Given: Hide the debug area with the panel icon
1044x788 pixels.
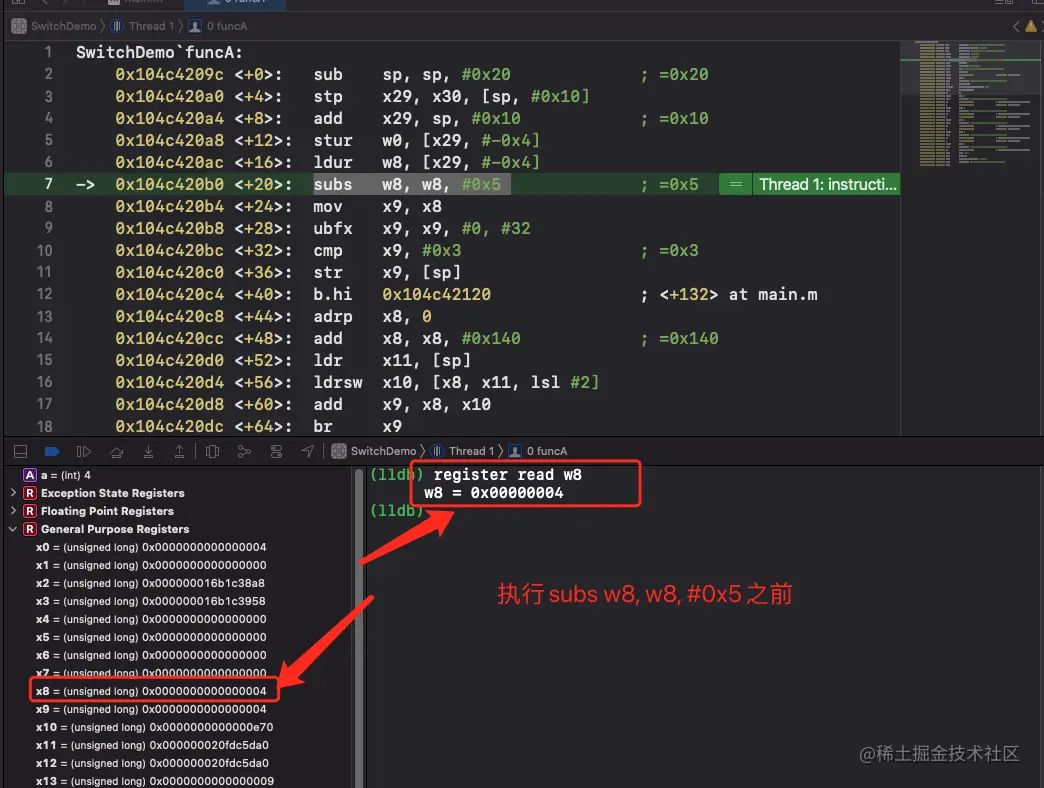Looking at the screenshot, I should point(21,452).
